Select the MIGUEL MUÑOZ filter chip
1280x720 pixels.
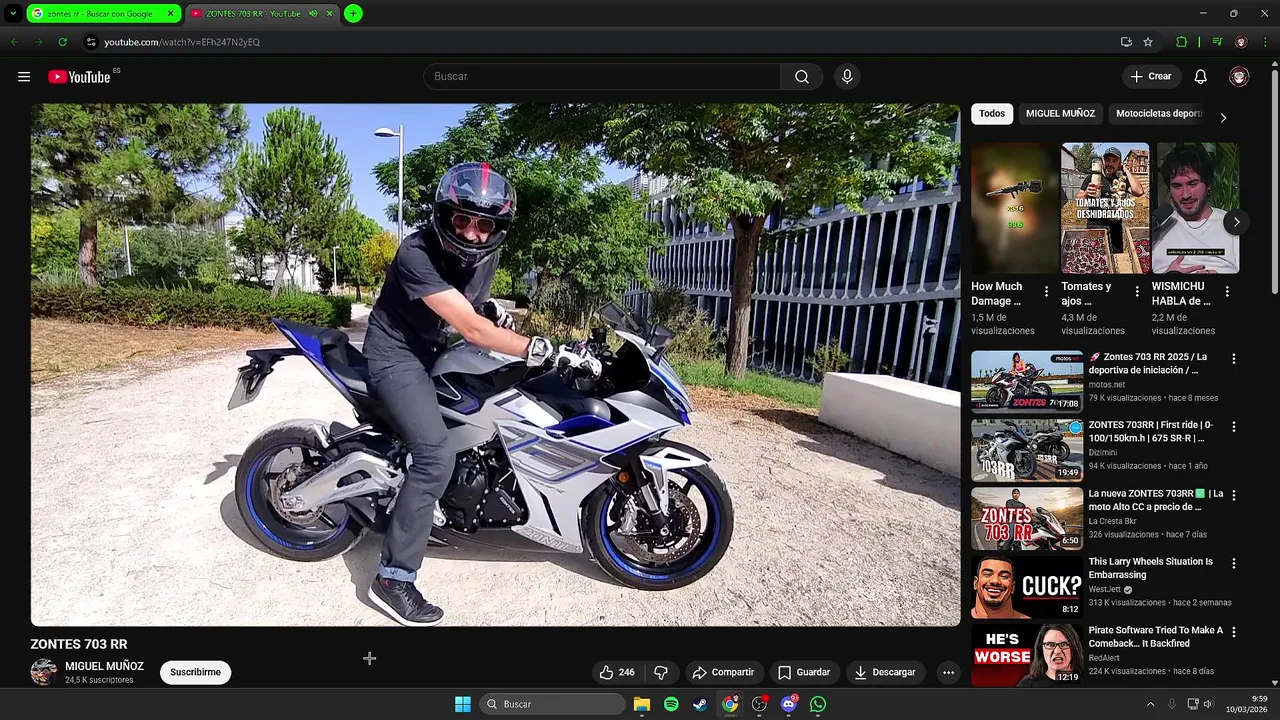[1060, 114]
